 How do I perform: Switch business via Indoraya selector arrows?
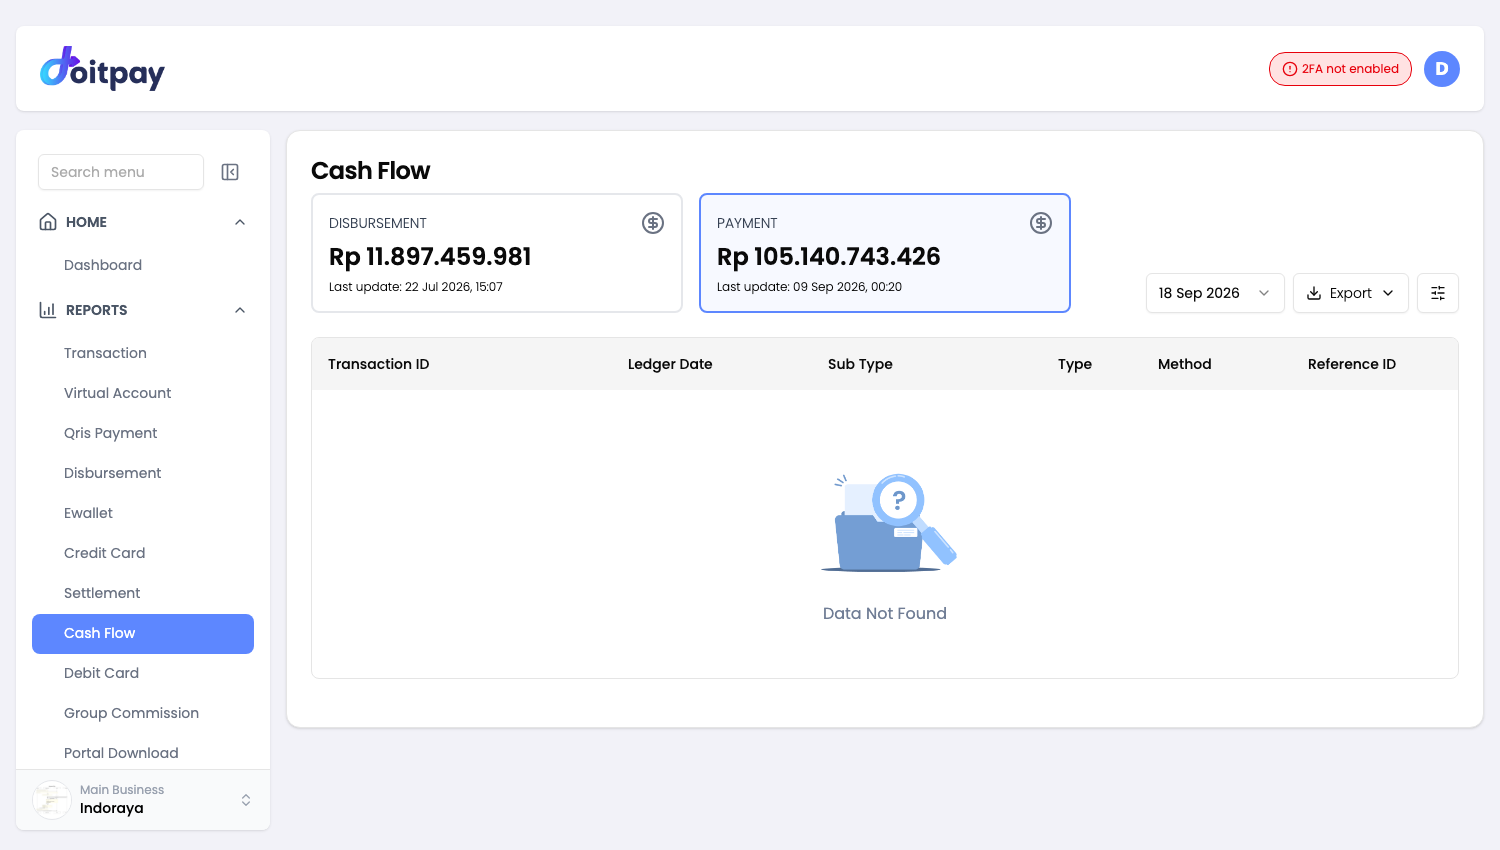pos(246,800)
